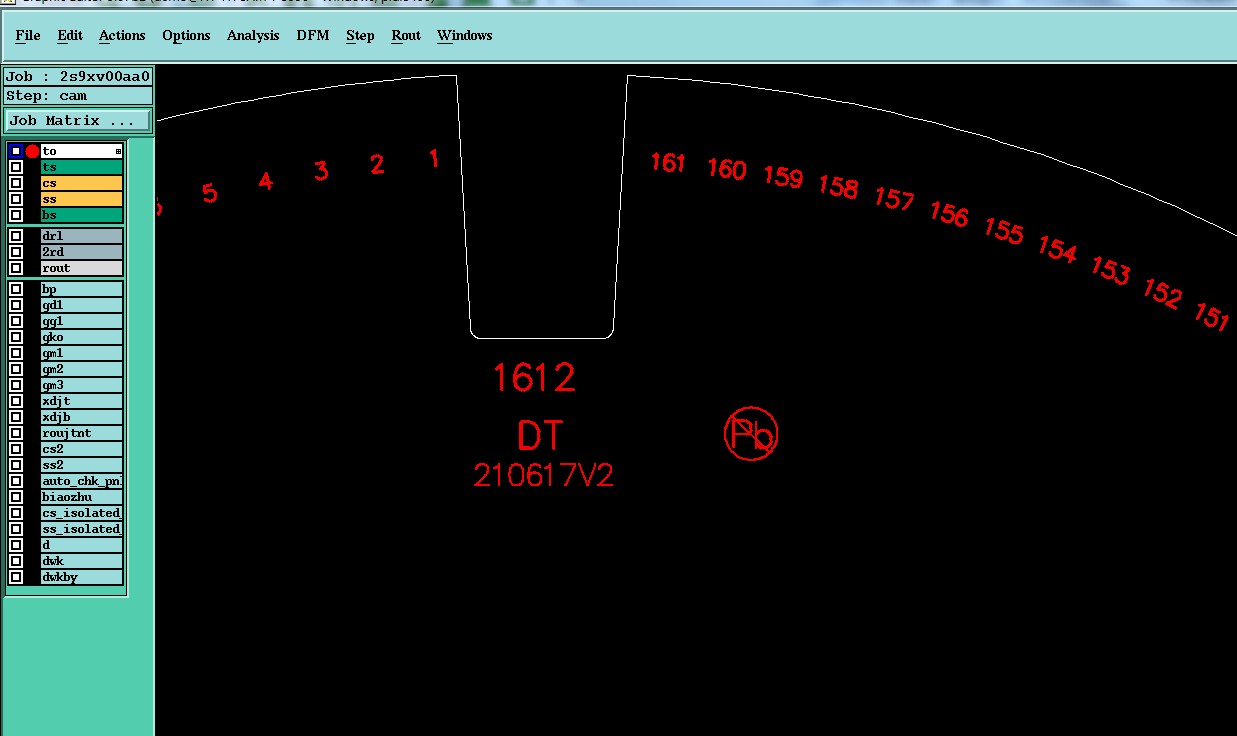Screen dimensions: 1237x736
Task: Toggle display checkbox for layer bs
Action: coord(16,215)
